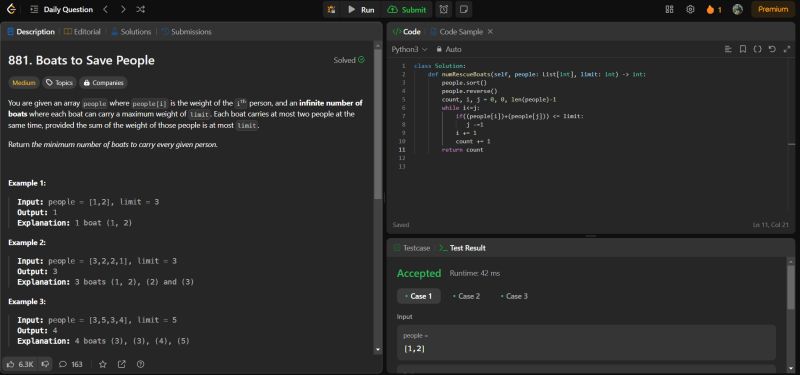Image resolution: width=800 pixels, height=375 pixels.
Task: Open the LeetCode home logo
Action: coord(11,9)
